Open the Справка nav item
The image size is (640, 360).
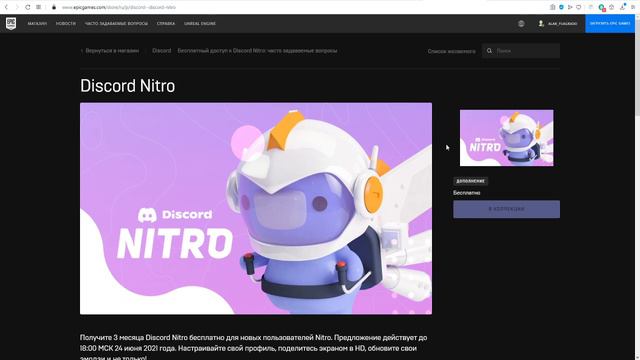tap(166, 24)
